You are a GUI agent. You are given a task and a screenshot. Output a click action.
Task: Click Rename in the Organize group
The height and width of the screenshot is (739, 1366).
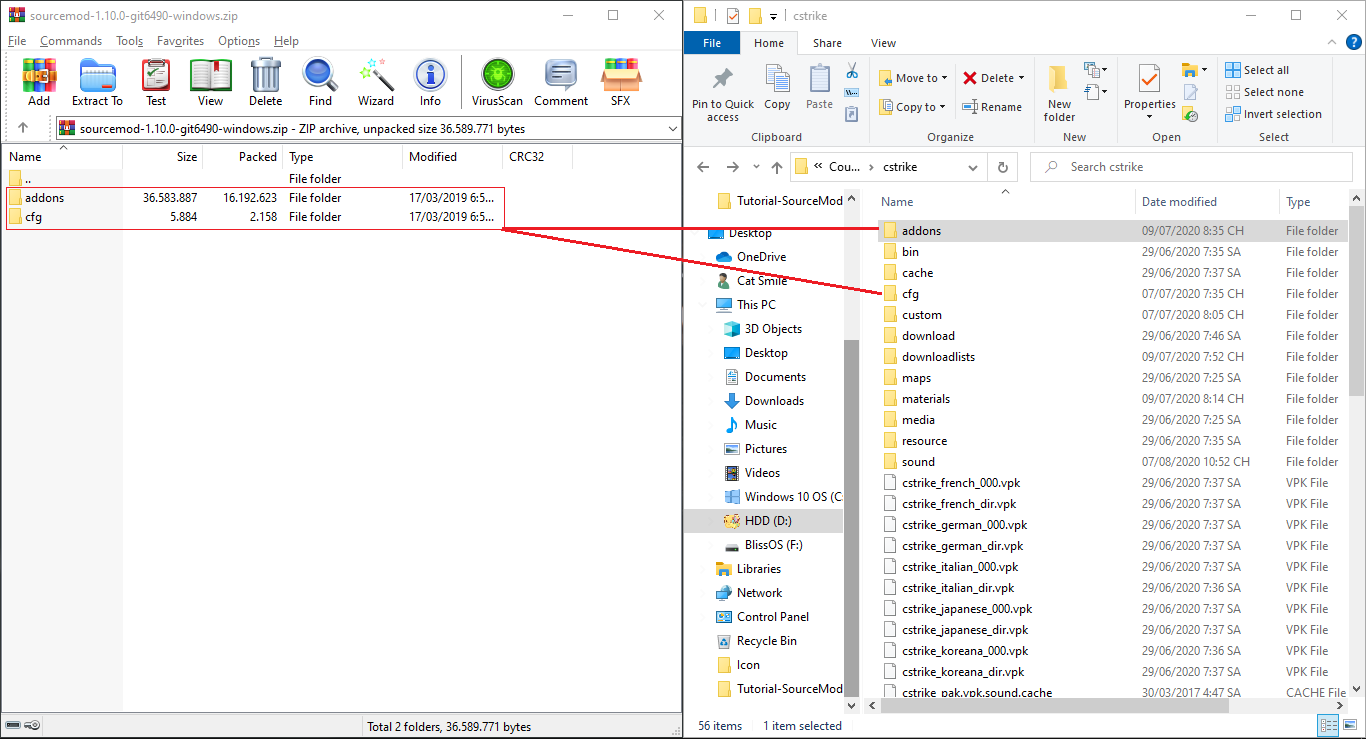992,107
